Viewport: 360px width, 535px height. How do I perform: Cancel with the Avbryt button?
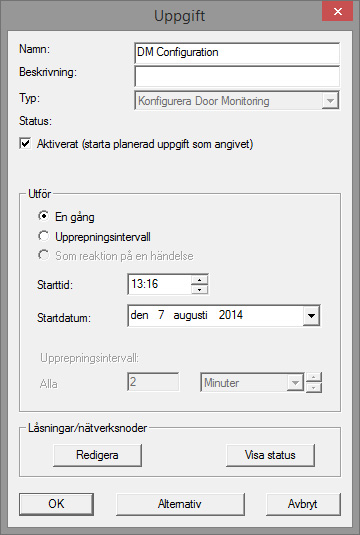[x=303, y=504]
